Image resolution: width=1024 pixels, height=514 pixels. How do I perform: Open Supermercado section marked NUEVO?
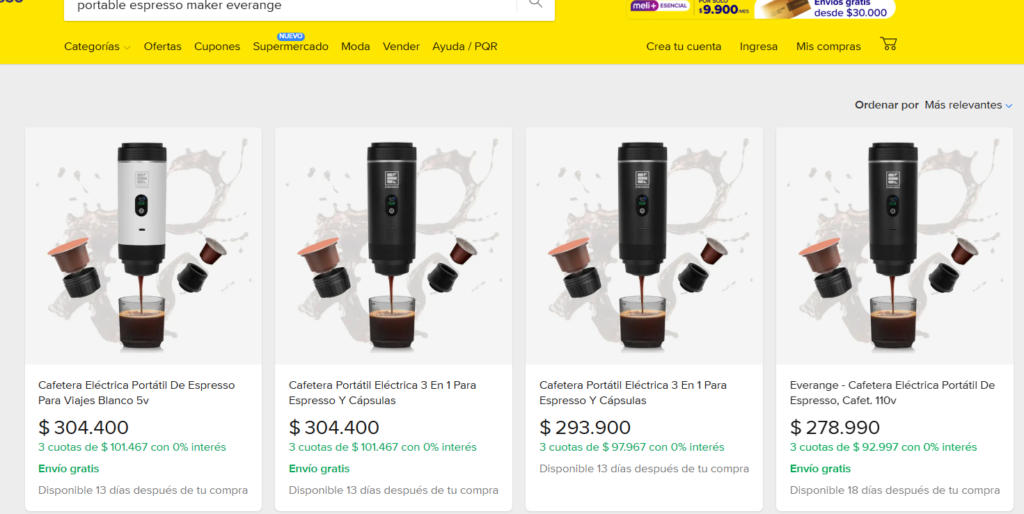[x=290, y=47]
